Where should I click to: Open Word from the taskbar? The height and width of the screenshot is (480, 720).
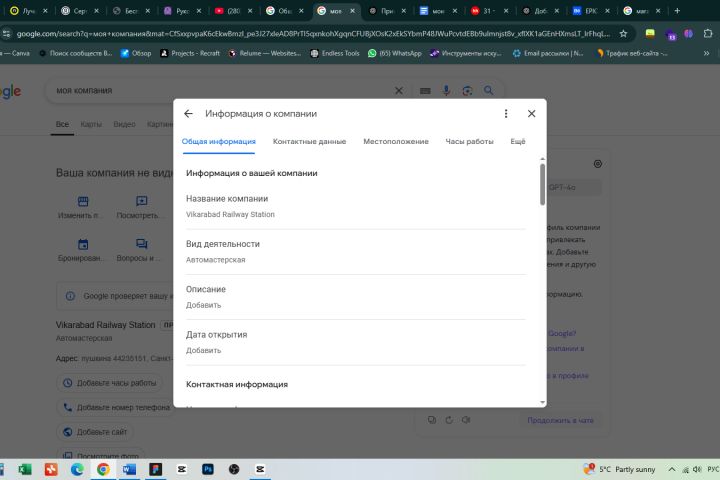tap(129, 469)
